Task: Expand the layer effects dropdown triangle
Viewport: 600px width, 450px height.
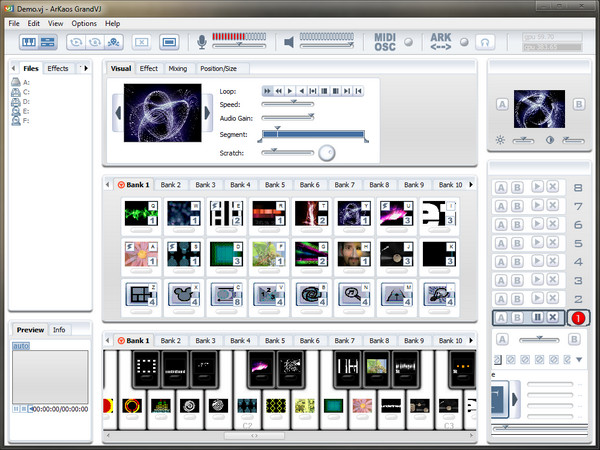Action: point(579,359)
